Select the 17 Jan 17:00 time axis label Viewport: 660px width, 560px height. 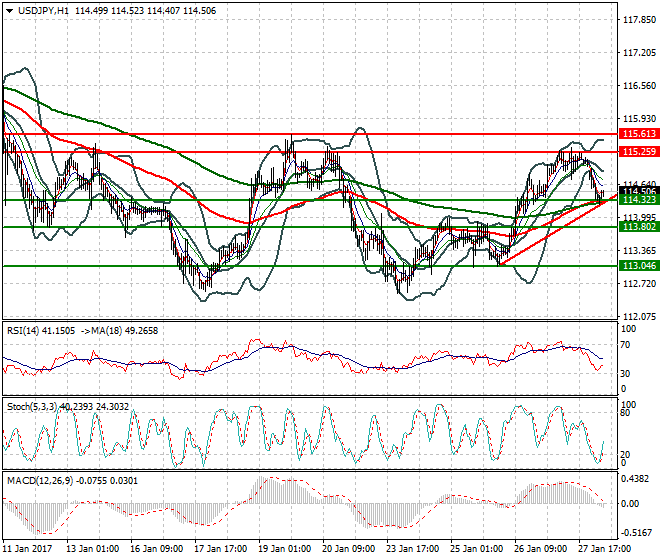pyautogui.click(x=221, y=549)
